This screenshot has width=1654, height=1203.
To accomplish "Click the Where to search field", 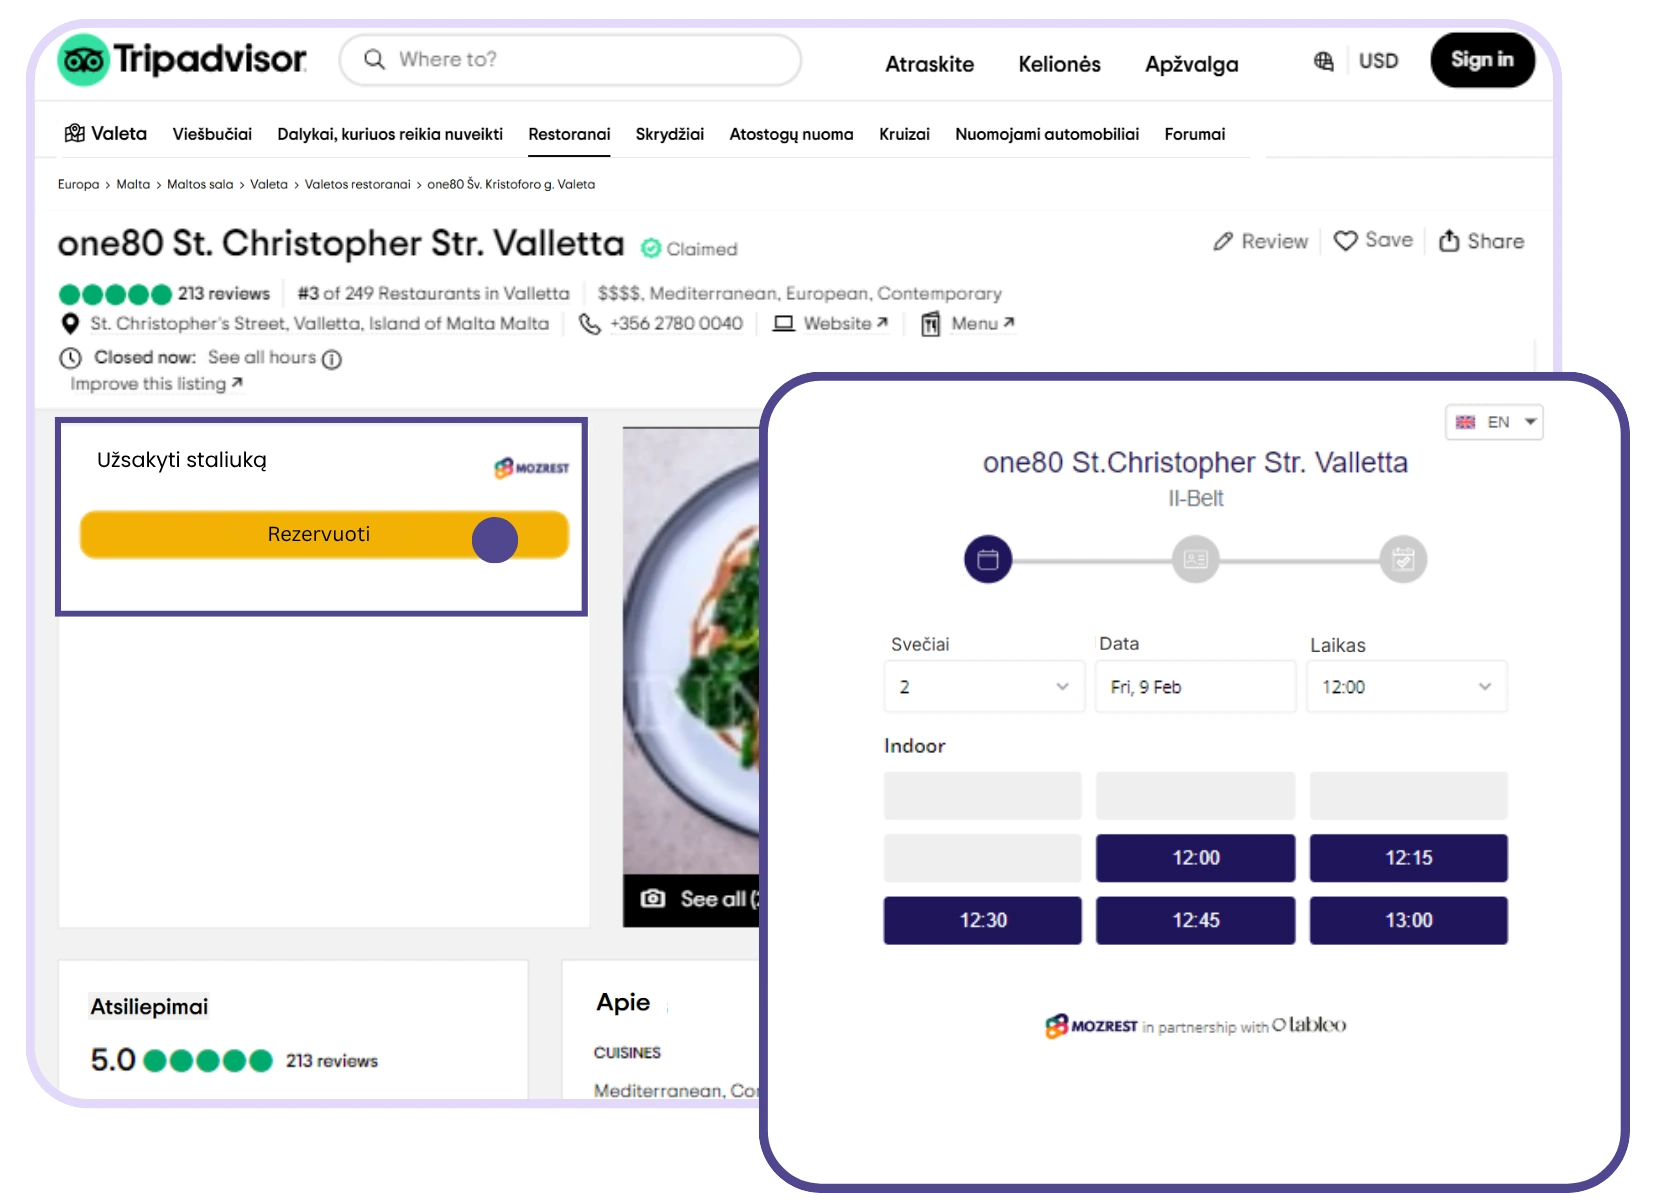I will click(x=571, y=60).
